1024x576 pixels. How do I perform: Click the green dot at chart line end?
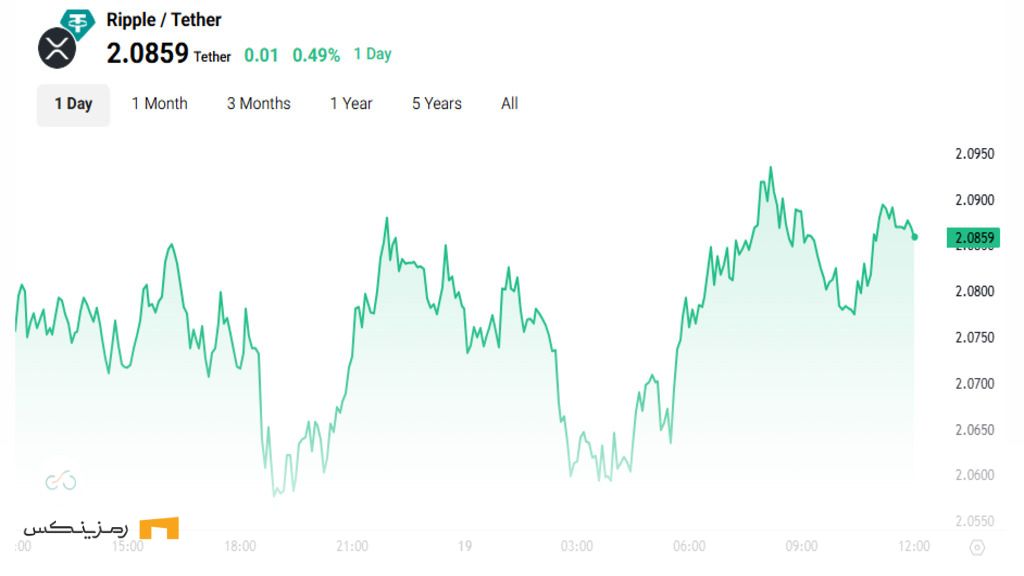point(915,237)
